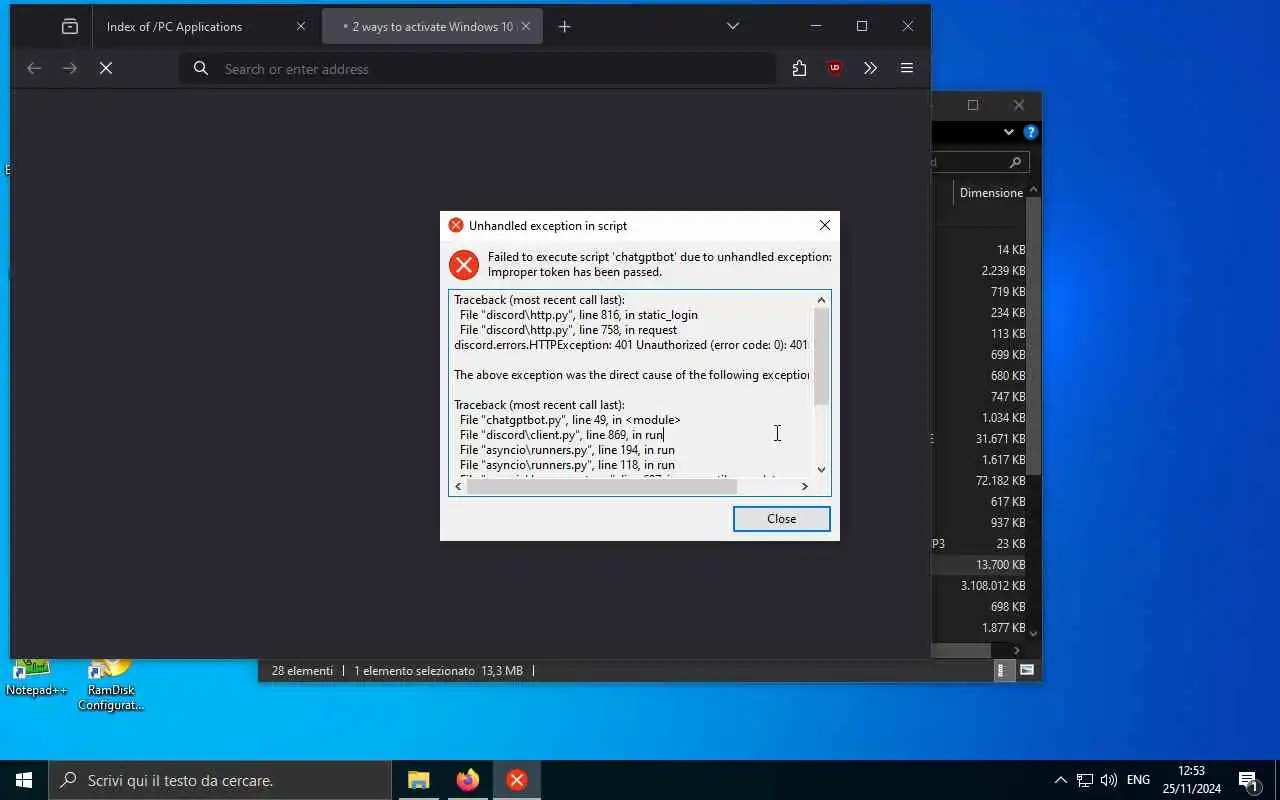The width and height of the screenshot is (1280, 800).
Task: Select the file row sized 3.108.012 KB
Action: (979, 586)
